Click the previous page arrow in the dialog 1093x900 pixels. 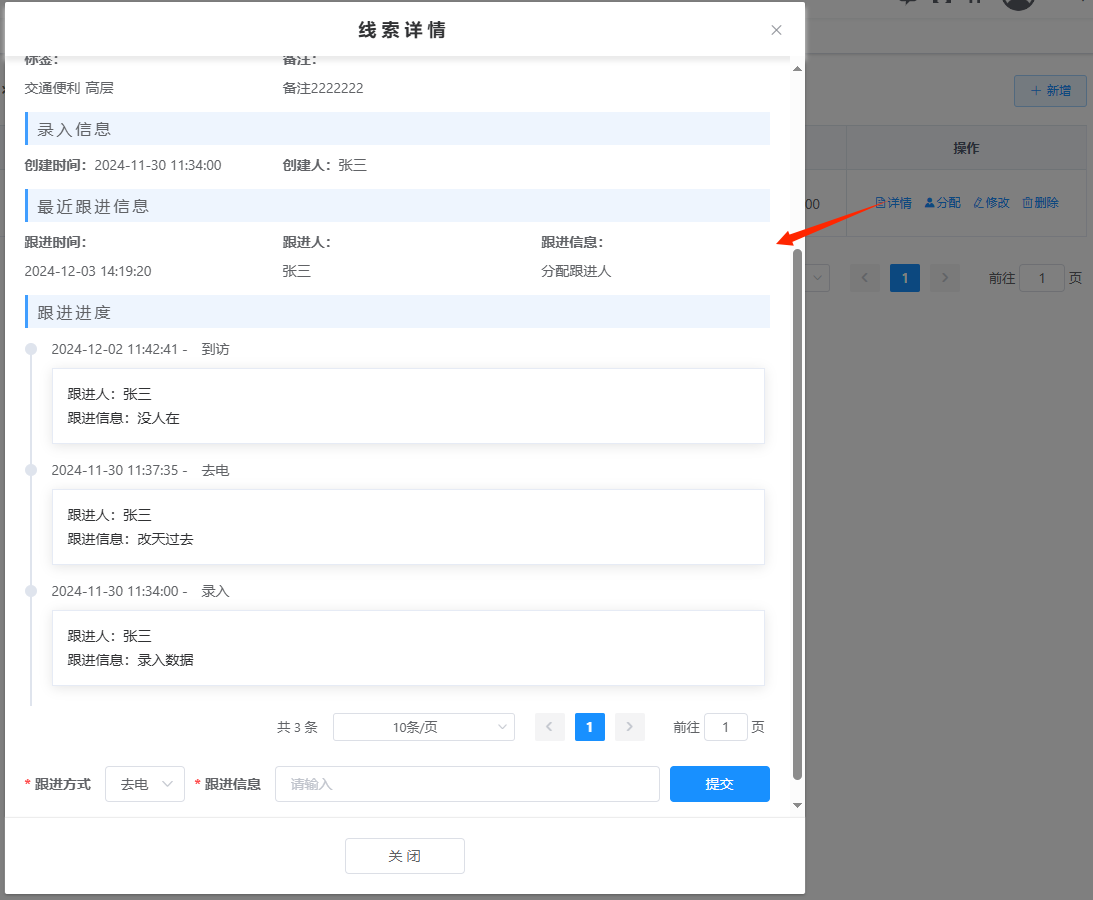550,727
